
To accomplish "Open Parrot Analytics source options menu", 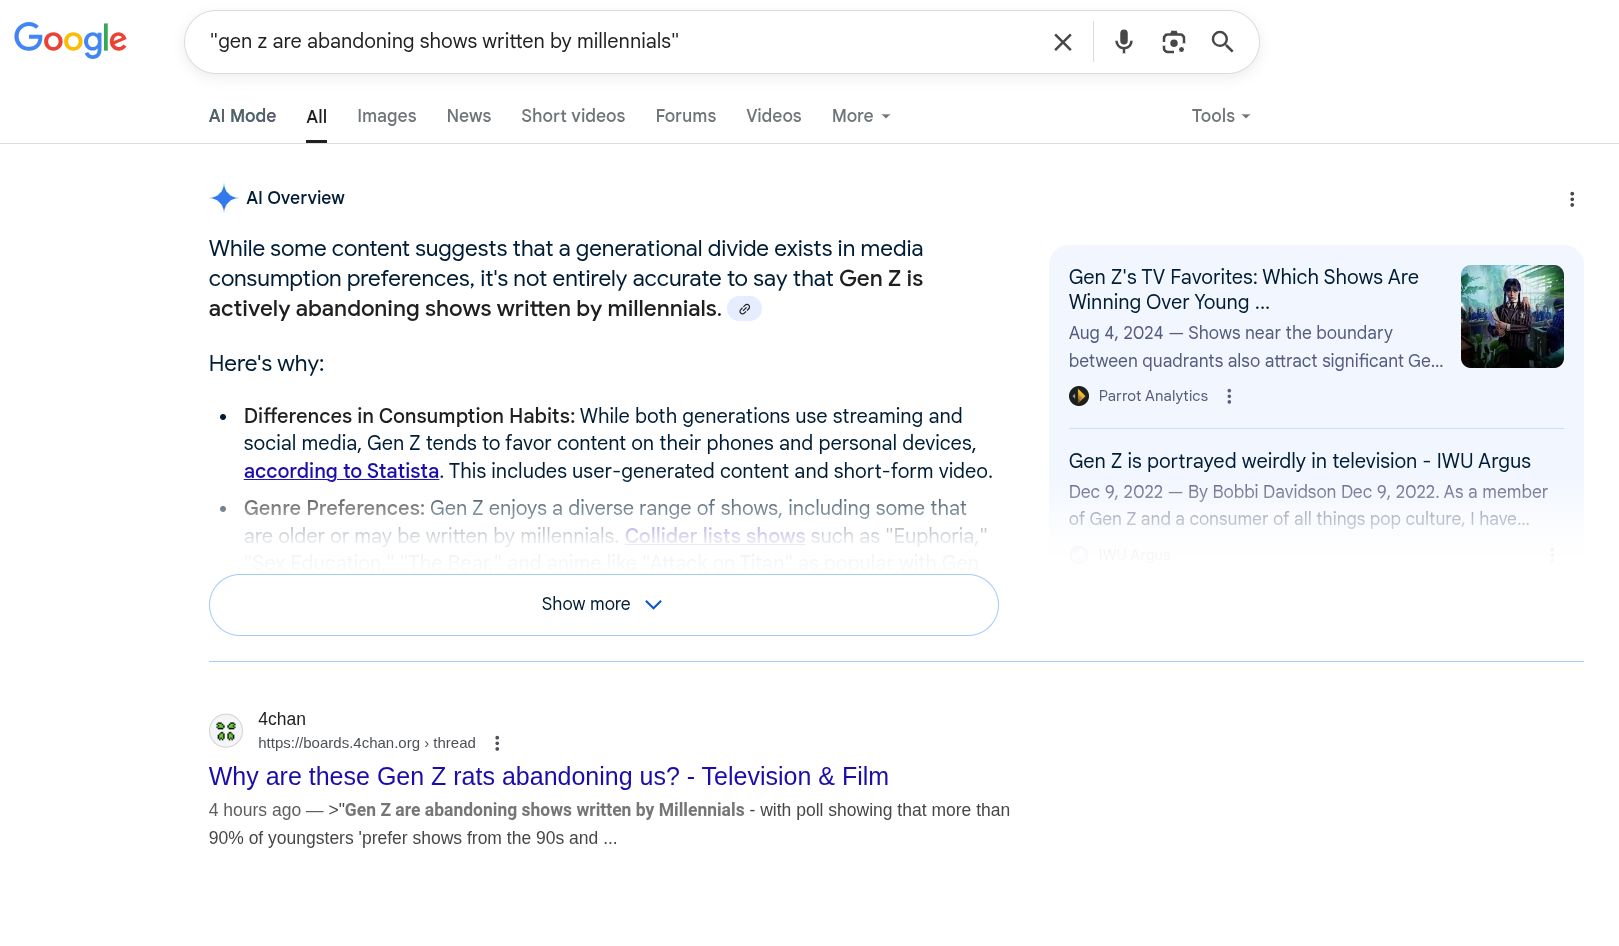I will point(1229,396).
